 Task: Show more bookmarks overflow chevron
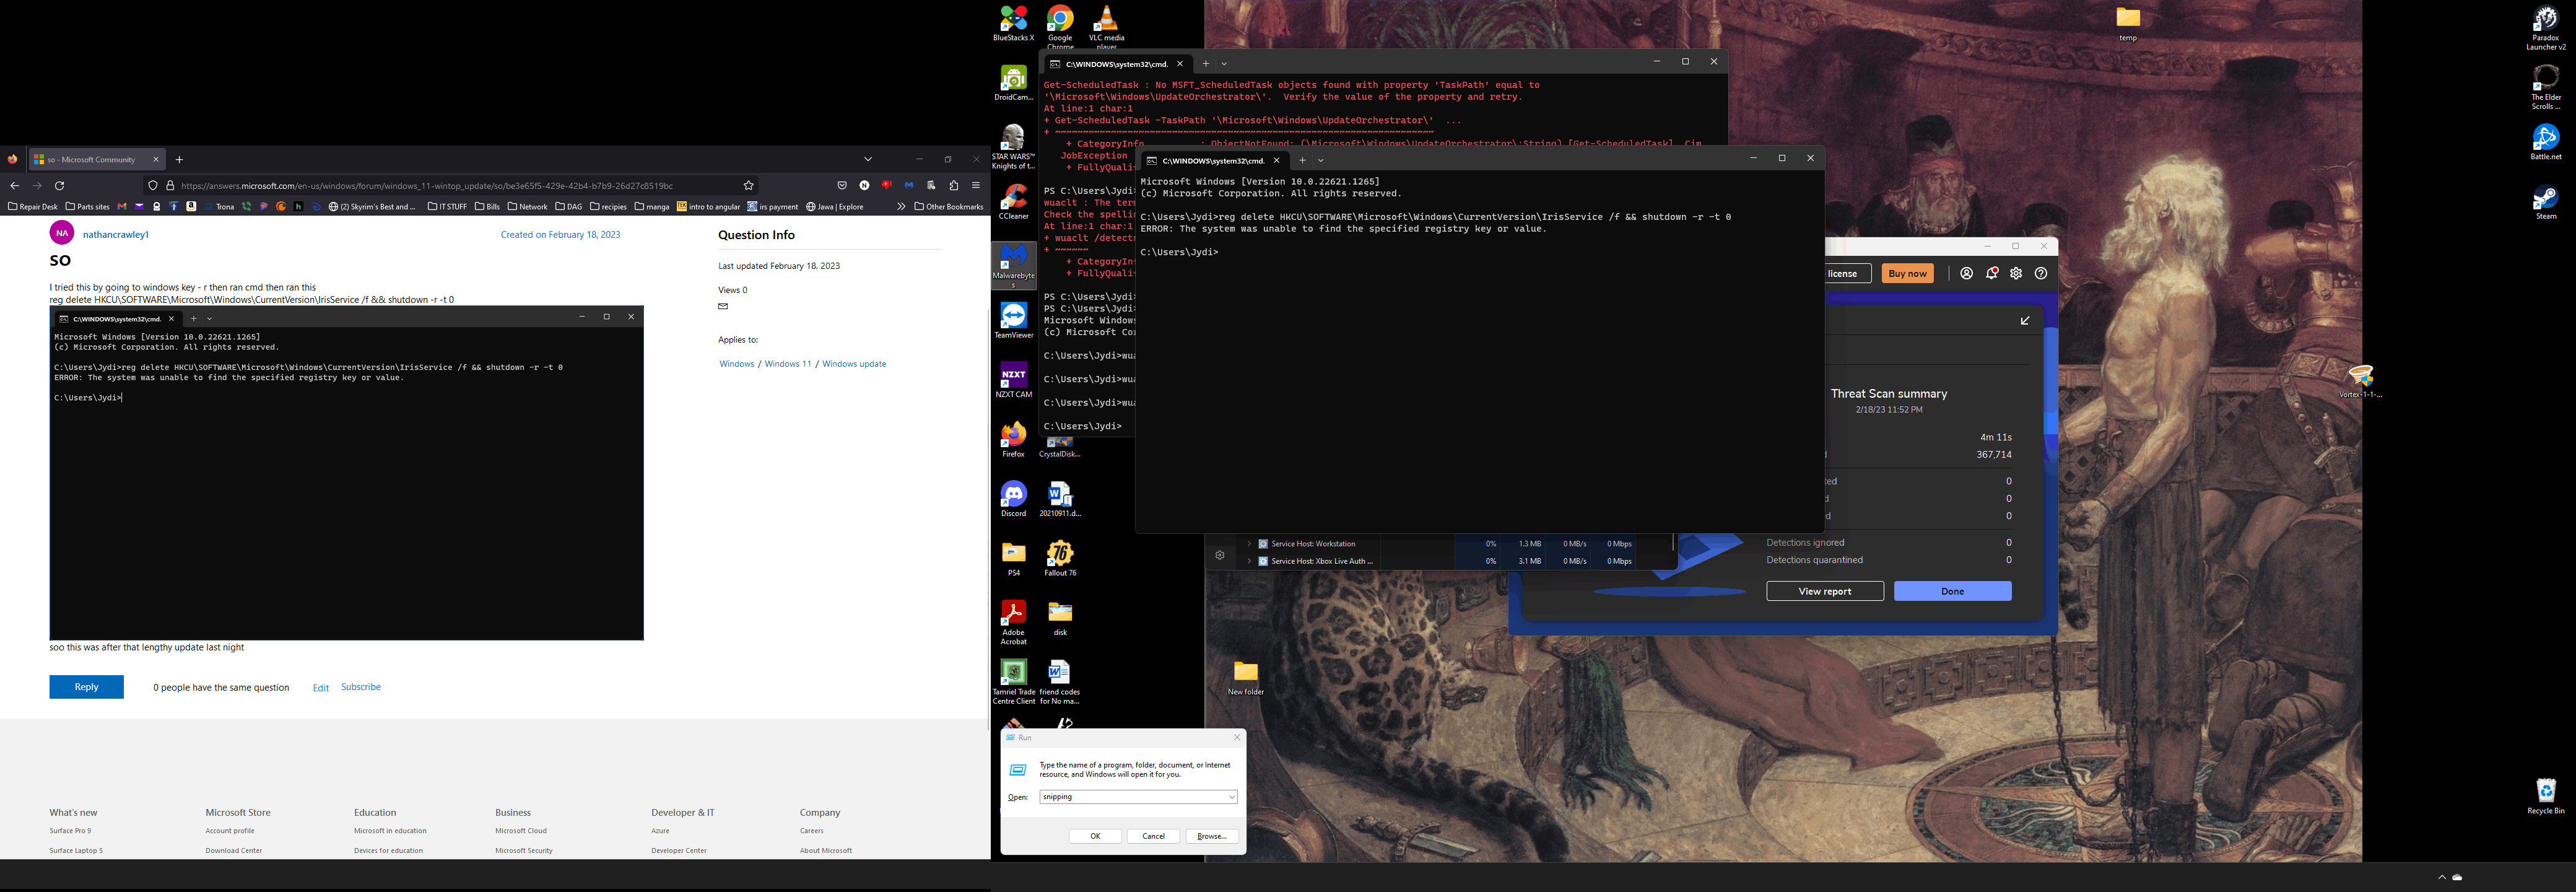pos(901,207)
